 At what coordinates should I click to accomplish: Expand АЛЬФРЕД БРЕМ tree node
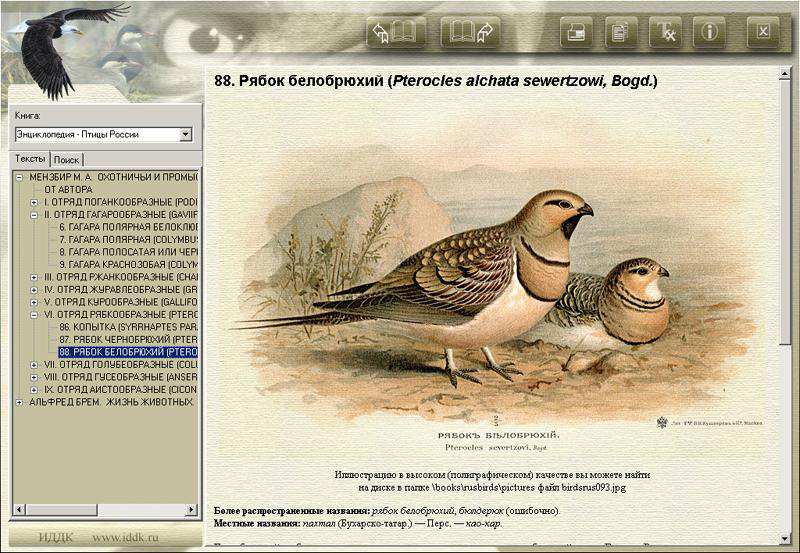pos(20,402)
